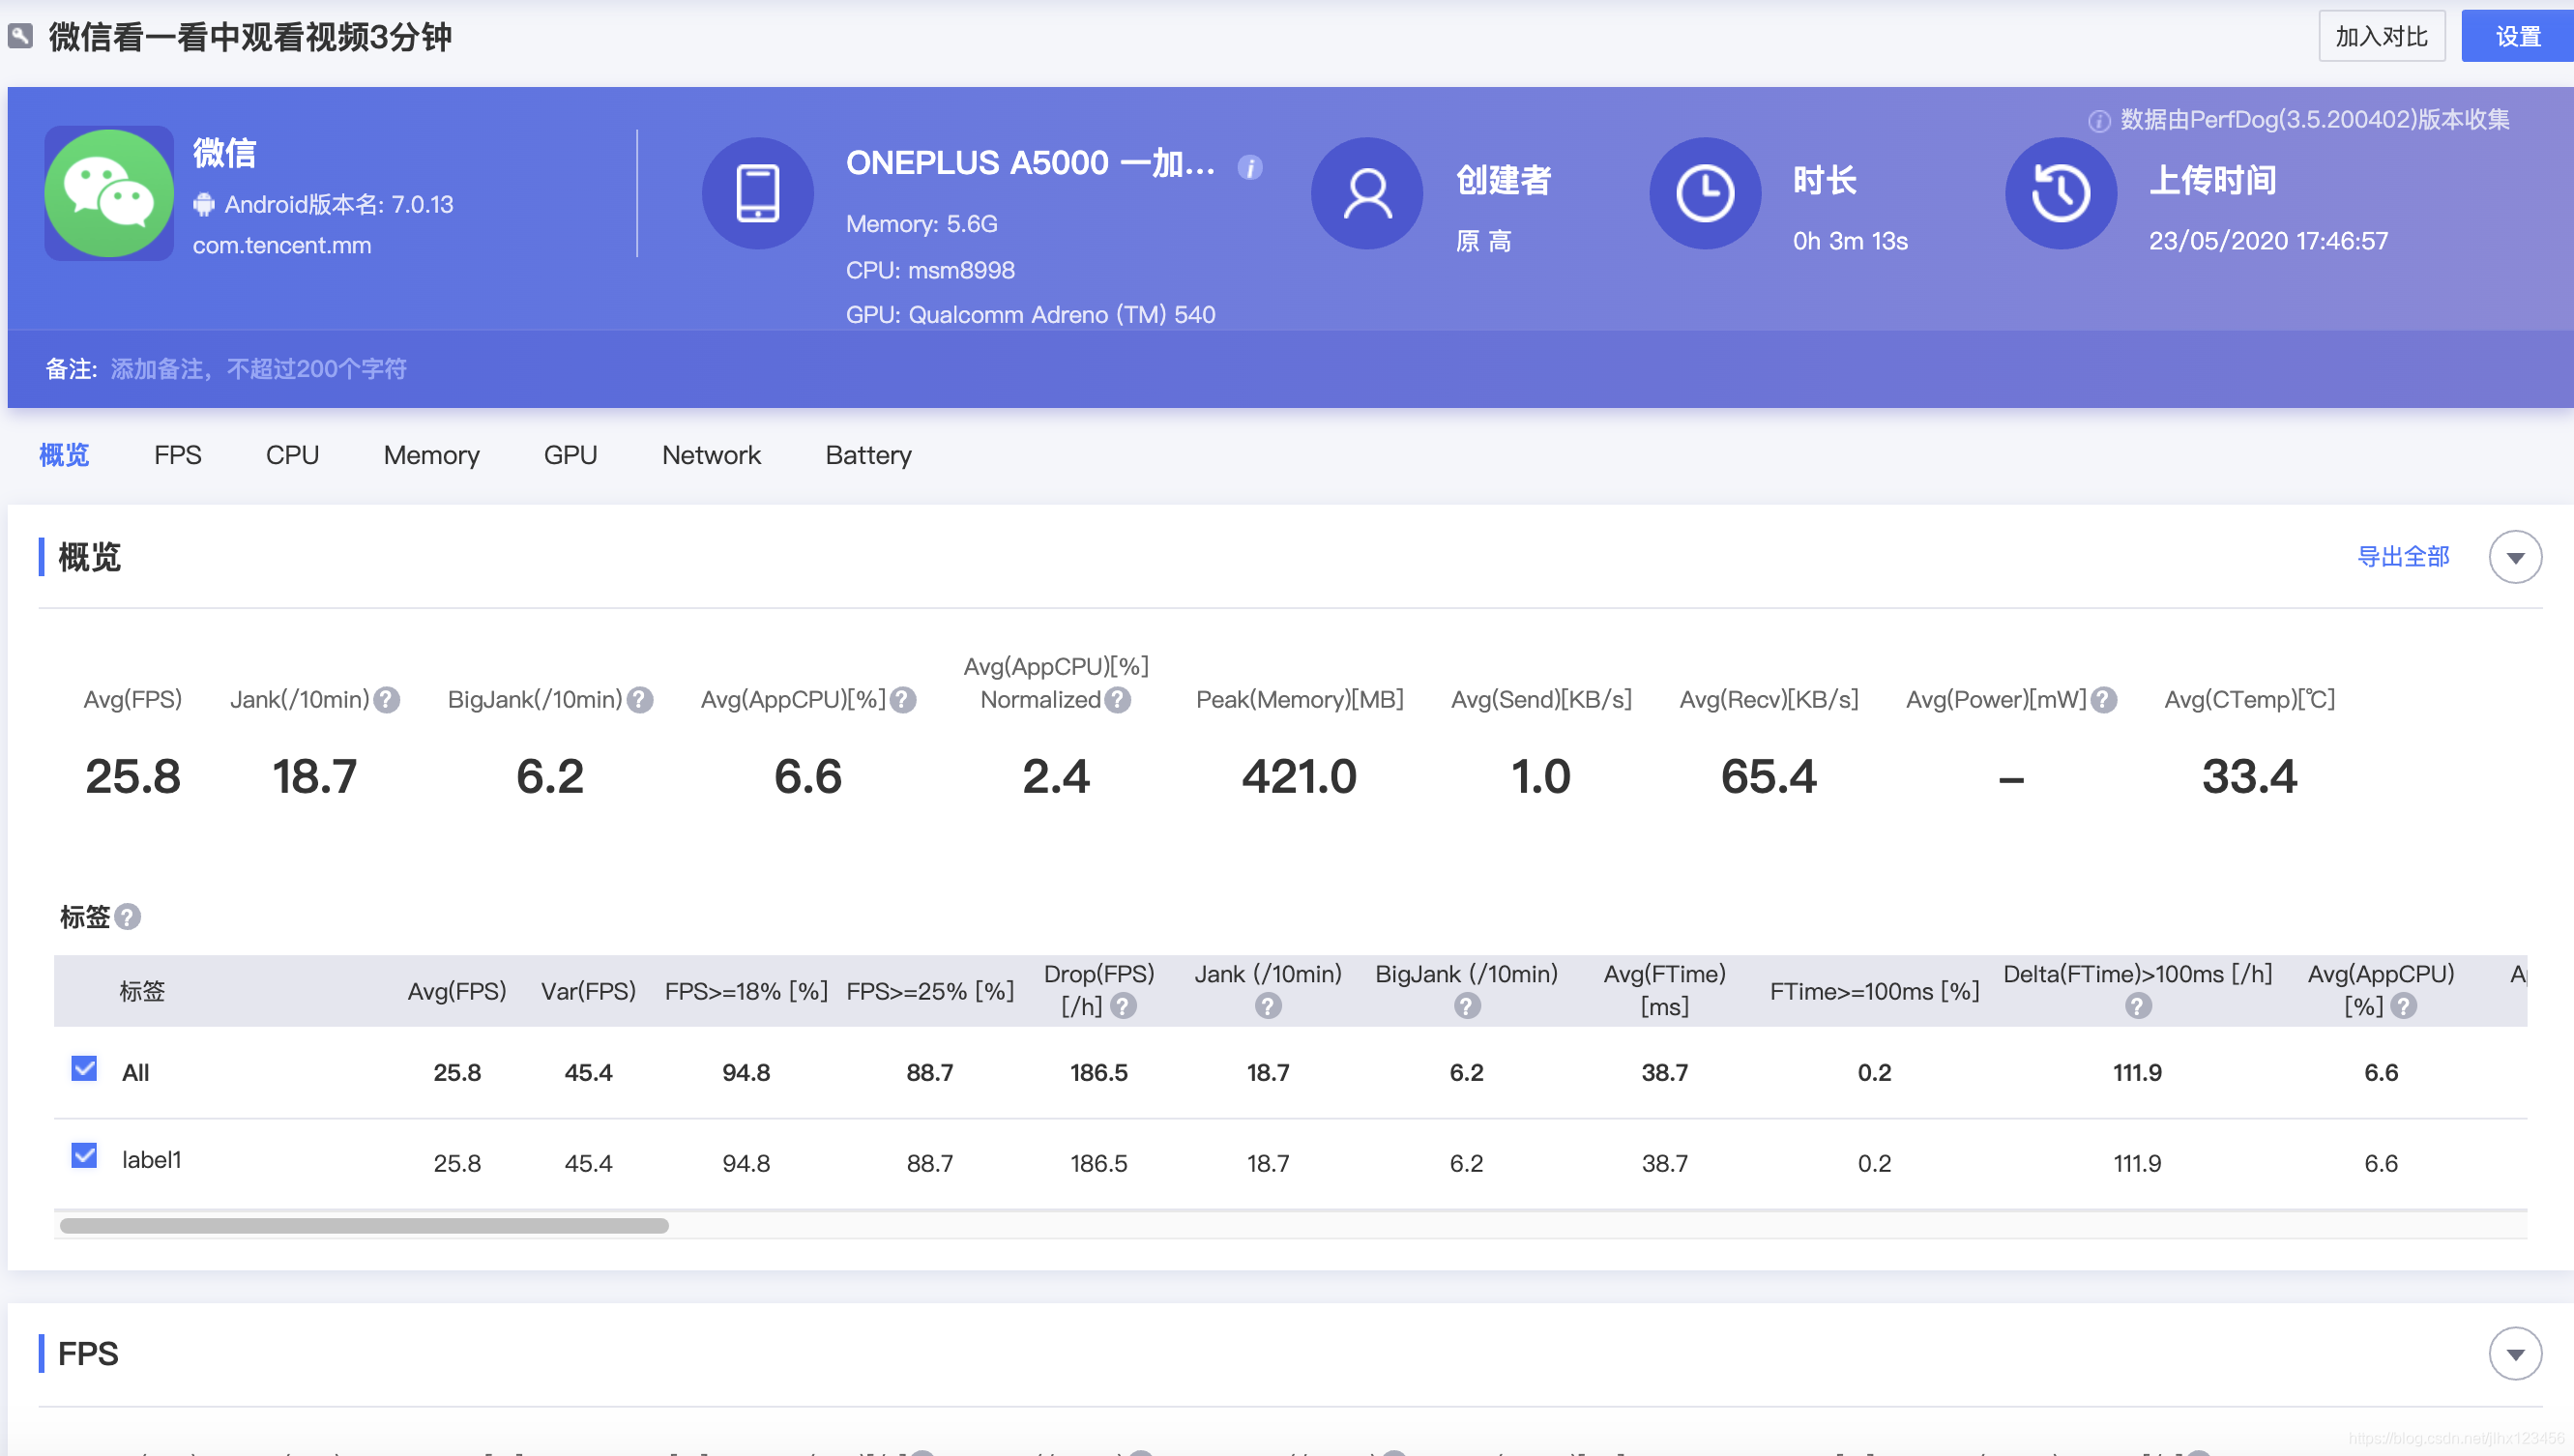Click the help icon under Drop(FPS) column

coord(1124,1006)
